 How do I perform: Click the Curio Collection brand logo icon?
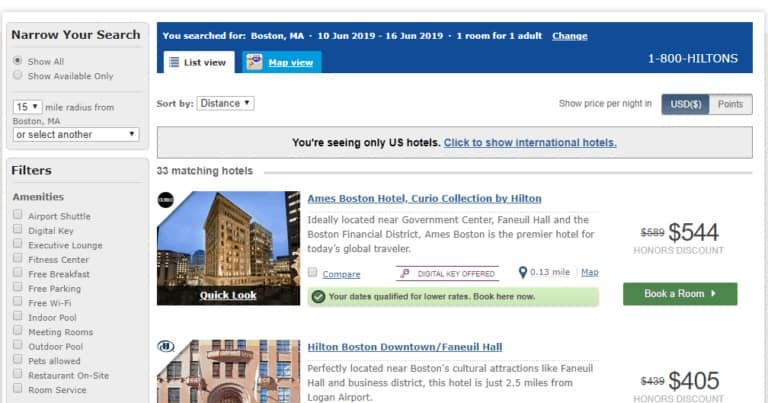coord(166,200)
